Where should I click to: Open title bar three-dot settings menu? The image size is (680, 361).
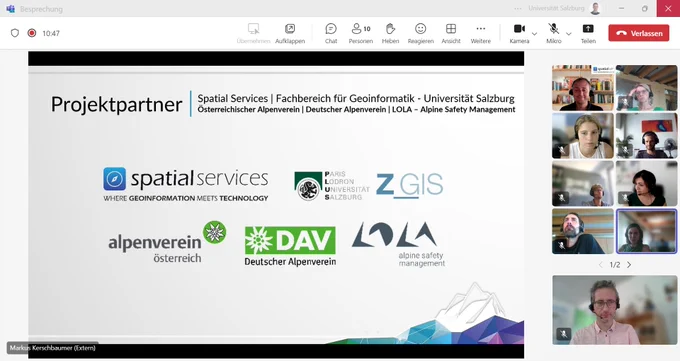coord(518,8)
